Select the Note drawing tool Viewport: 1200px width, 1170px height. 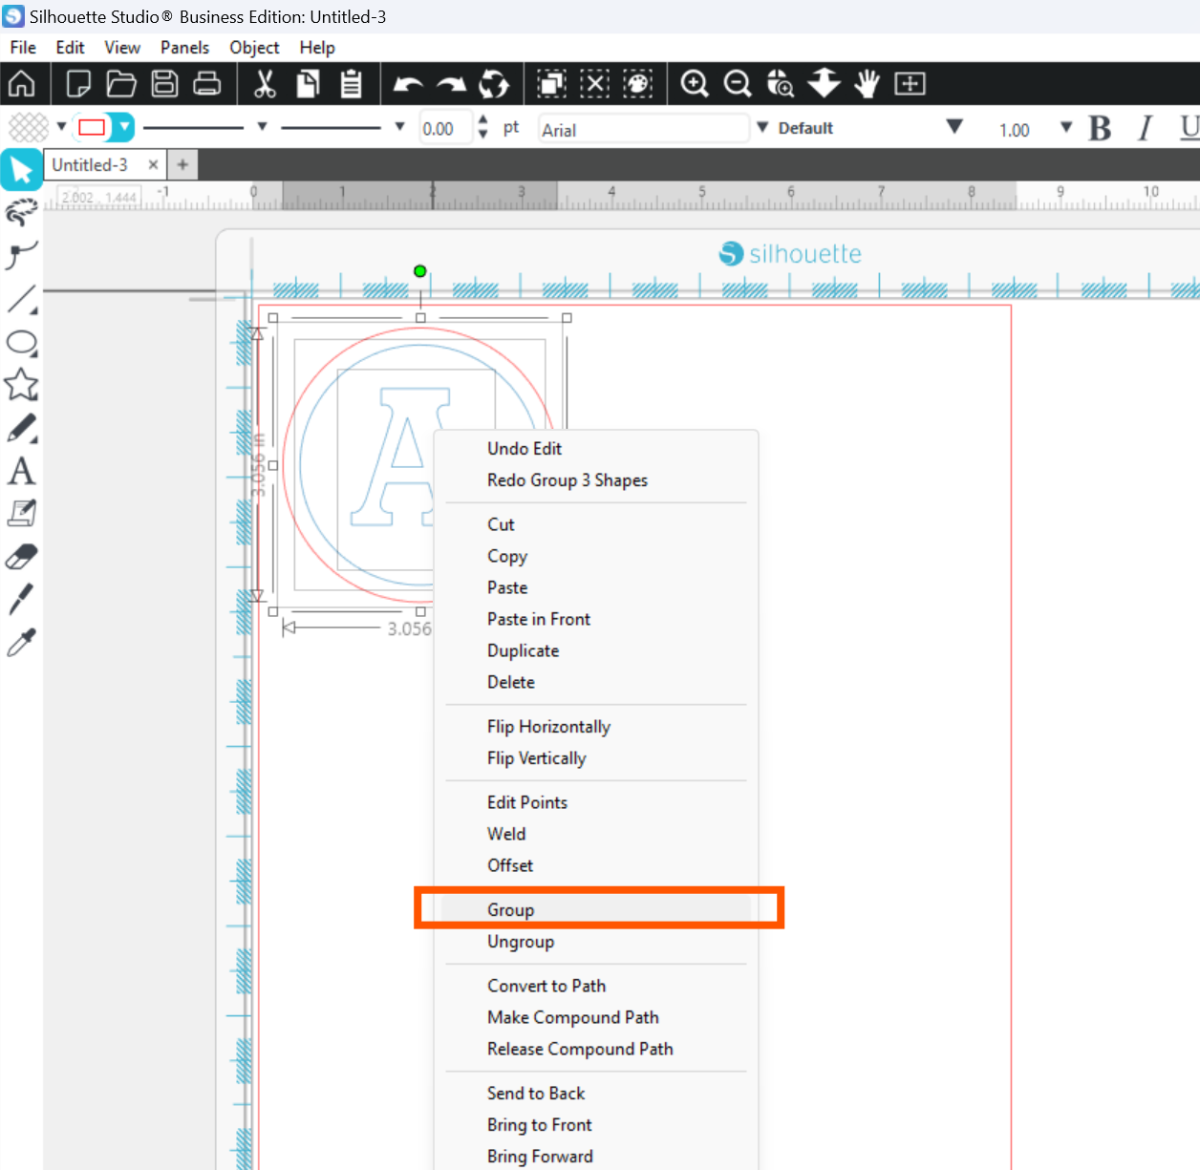click(21, 513)
